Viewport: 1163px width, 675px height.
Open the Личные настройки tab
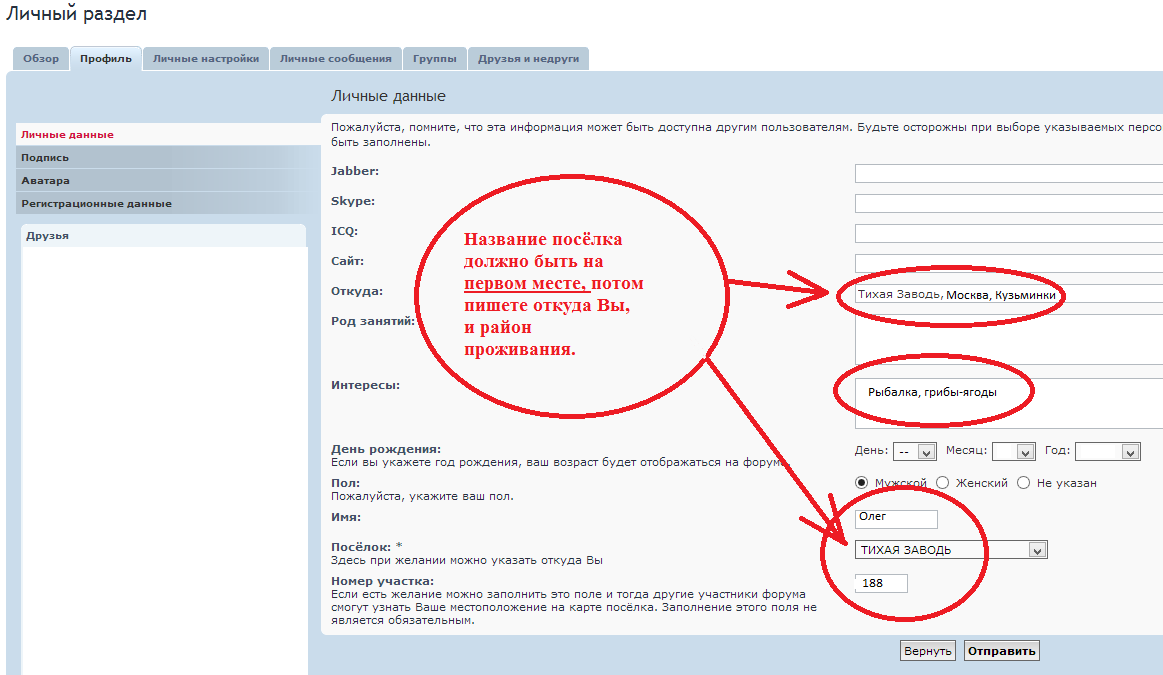[206, 59]
